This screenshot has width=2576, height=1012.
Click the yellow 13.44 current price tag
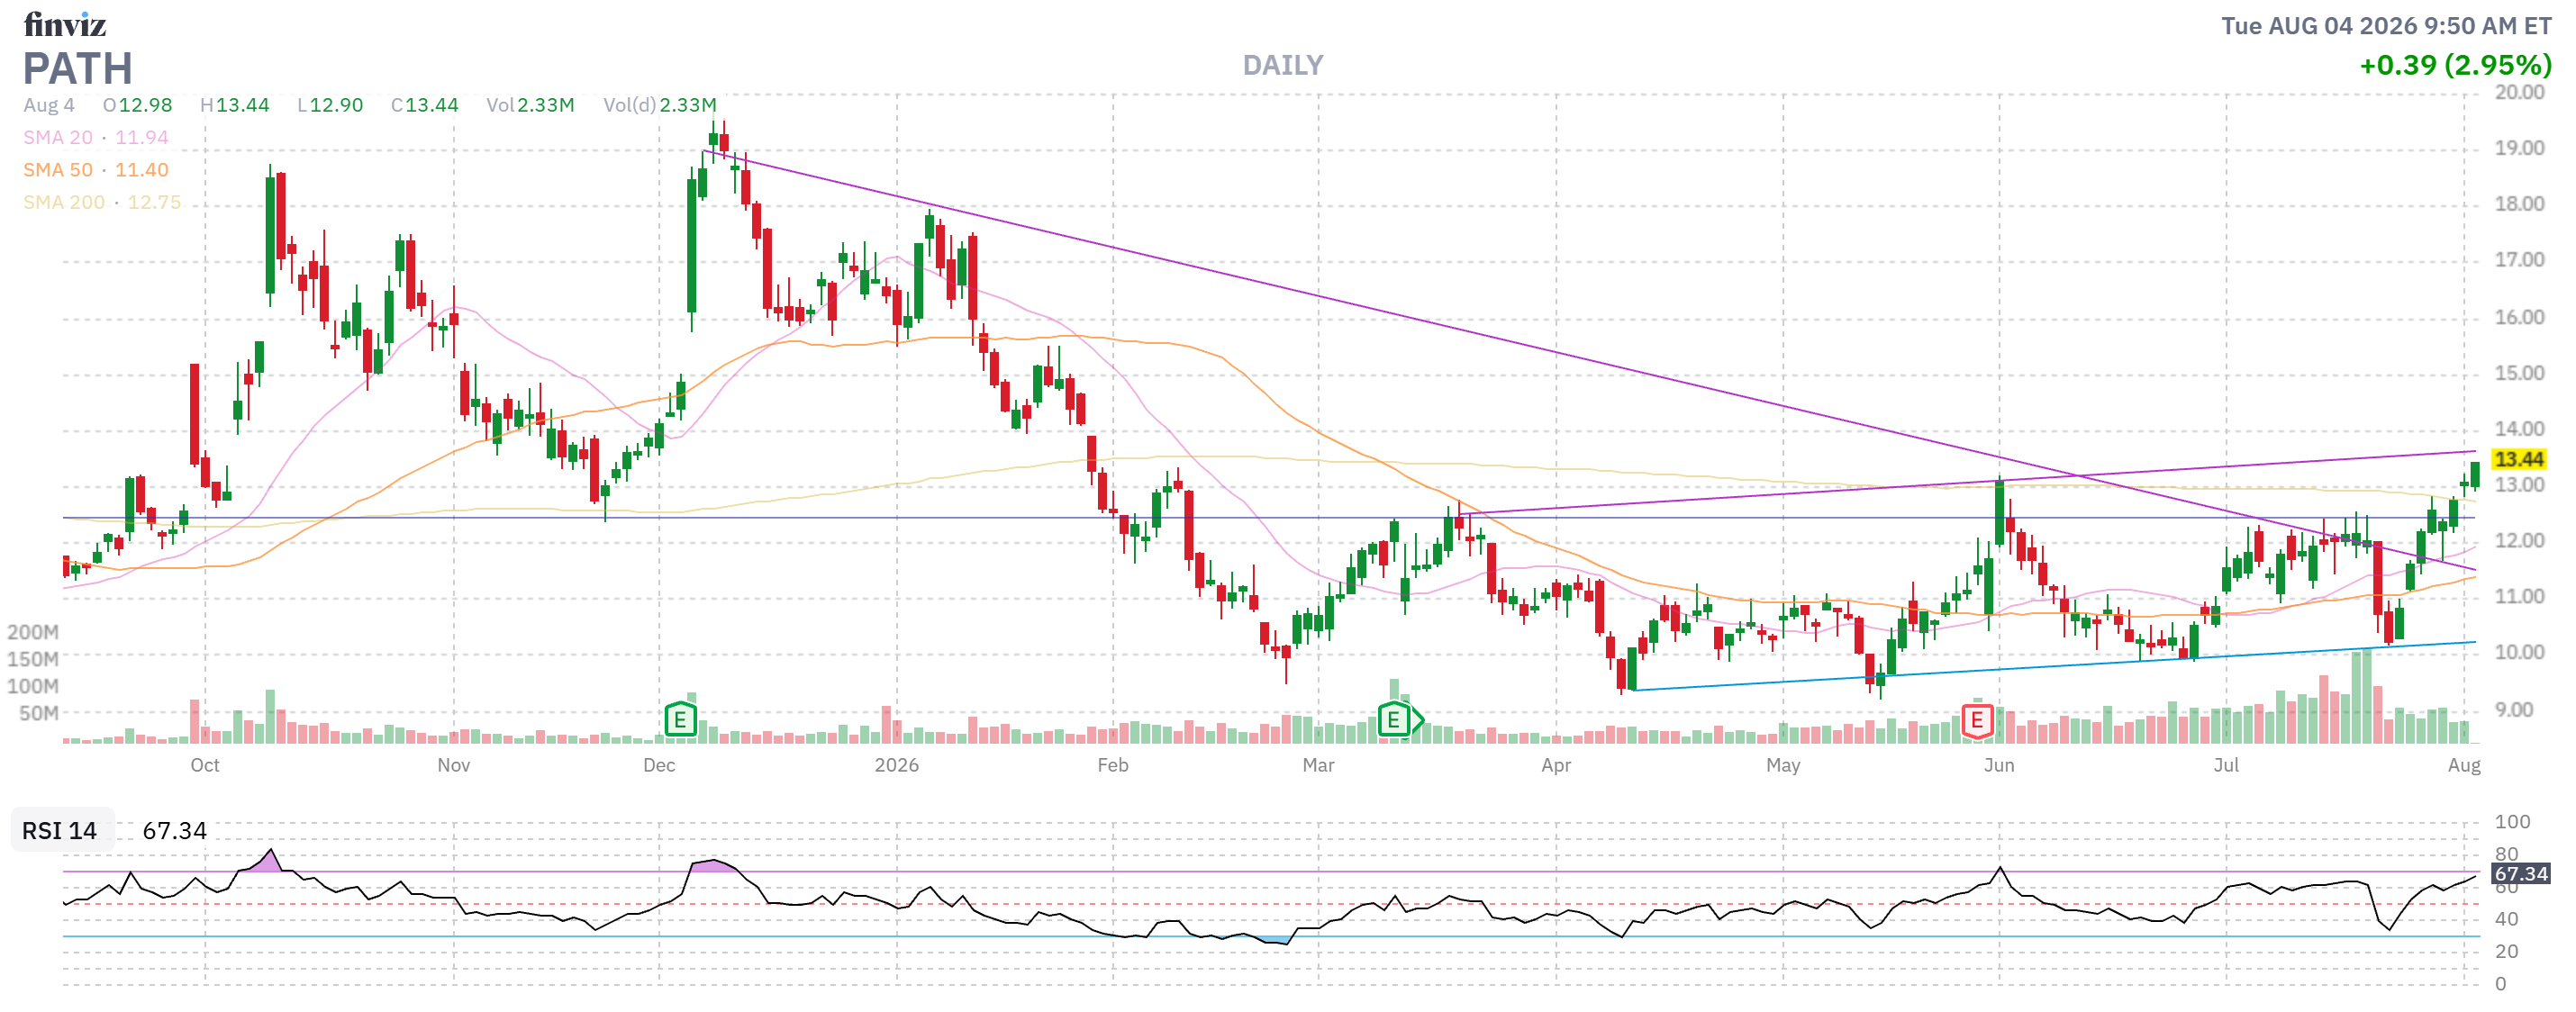pos(2518,459)
